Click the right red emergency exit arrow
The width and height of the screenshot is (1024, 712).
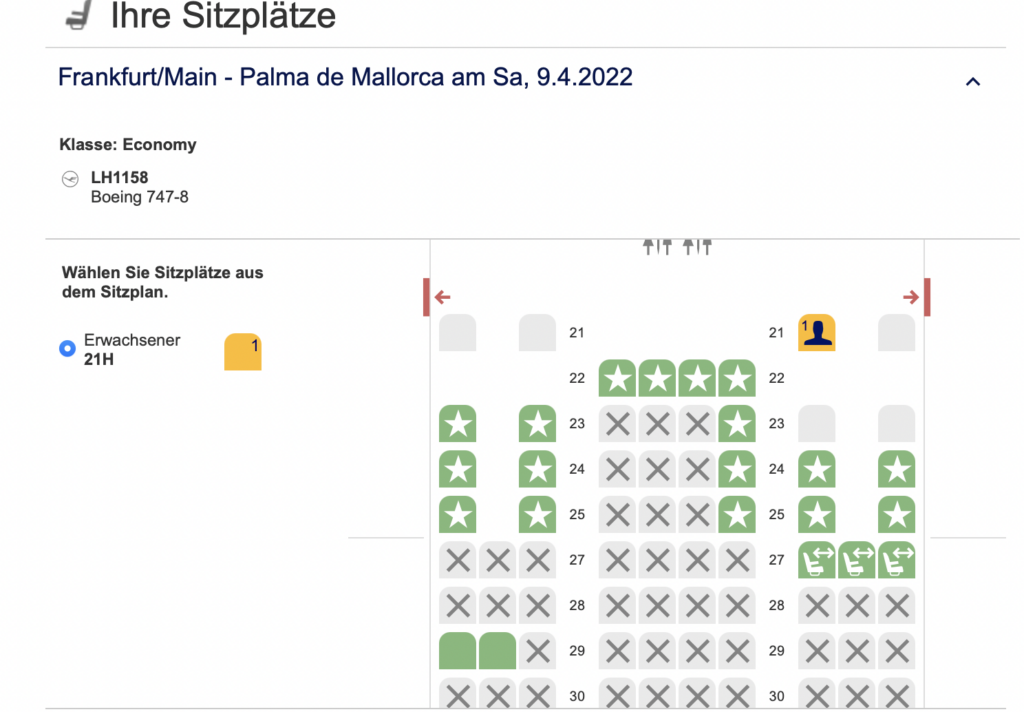(910, 297)
